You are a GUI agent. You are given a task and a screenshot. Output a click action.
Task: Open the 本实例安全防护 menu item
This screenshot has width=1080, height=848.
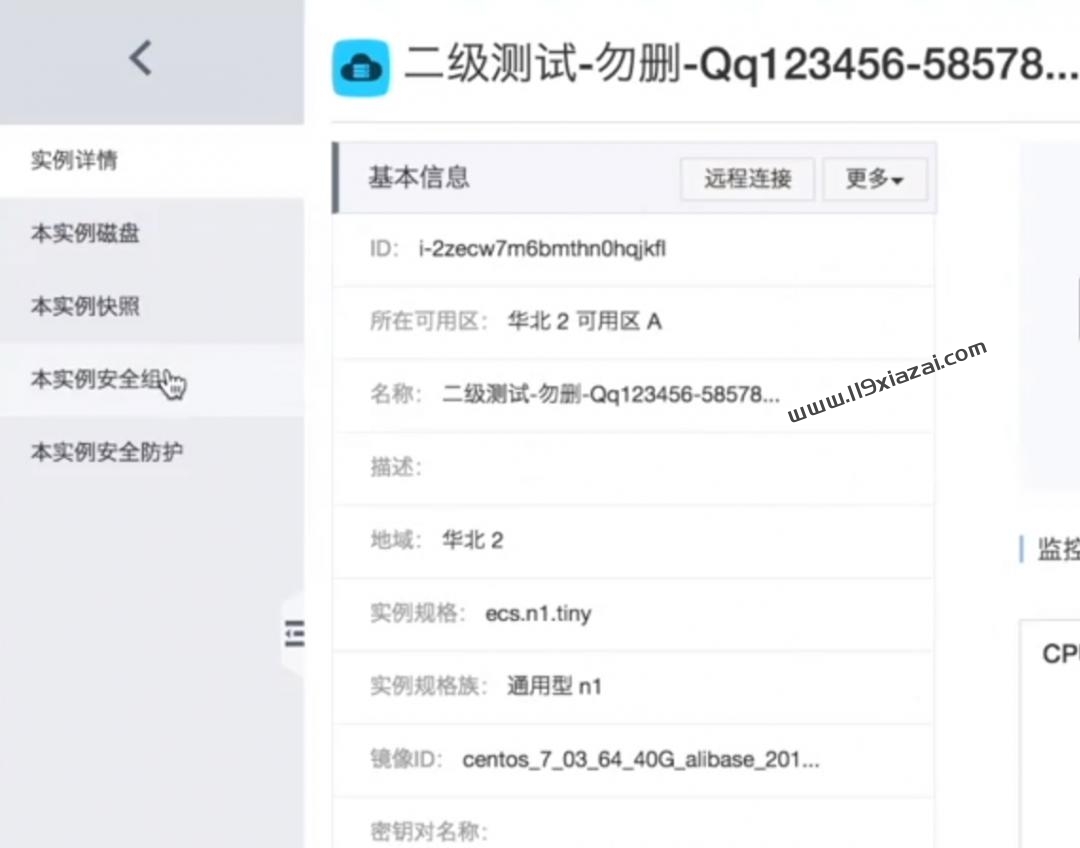pos(152,453)
